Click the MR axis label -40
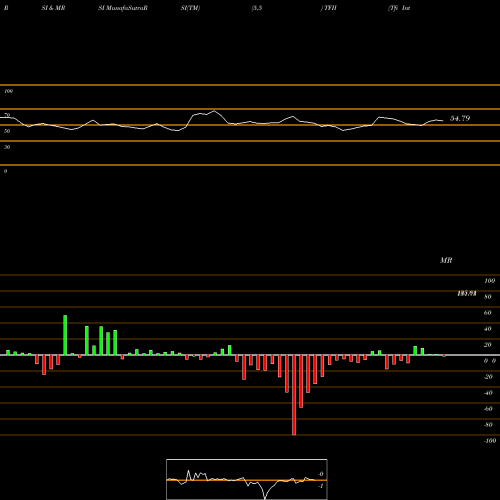 click(x=488, y=393)
